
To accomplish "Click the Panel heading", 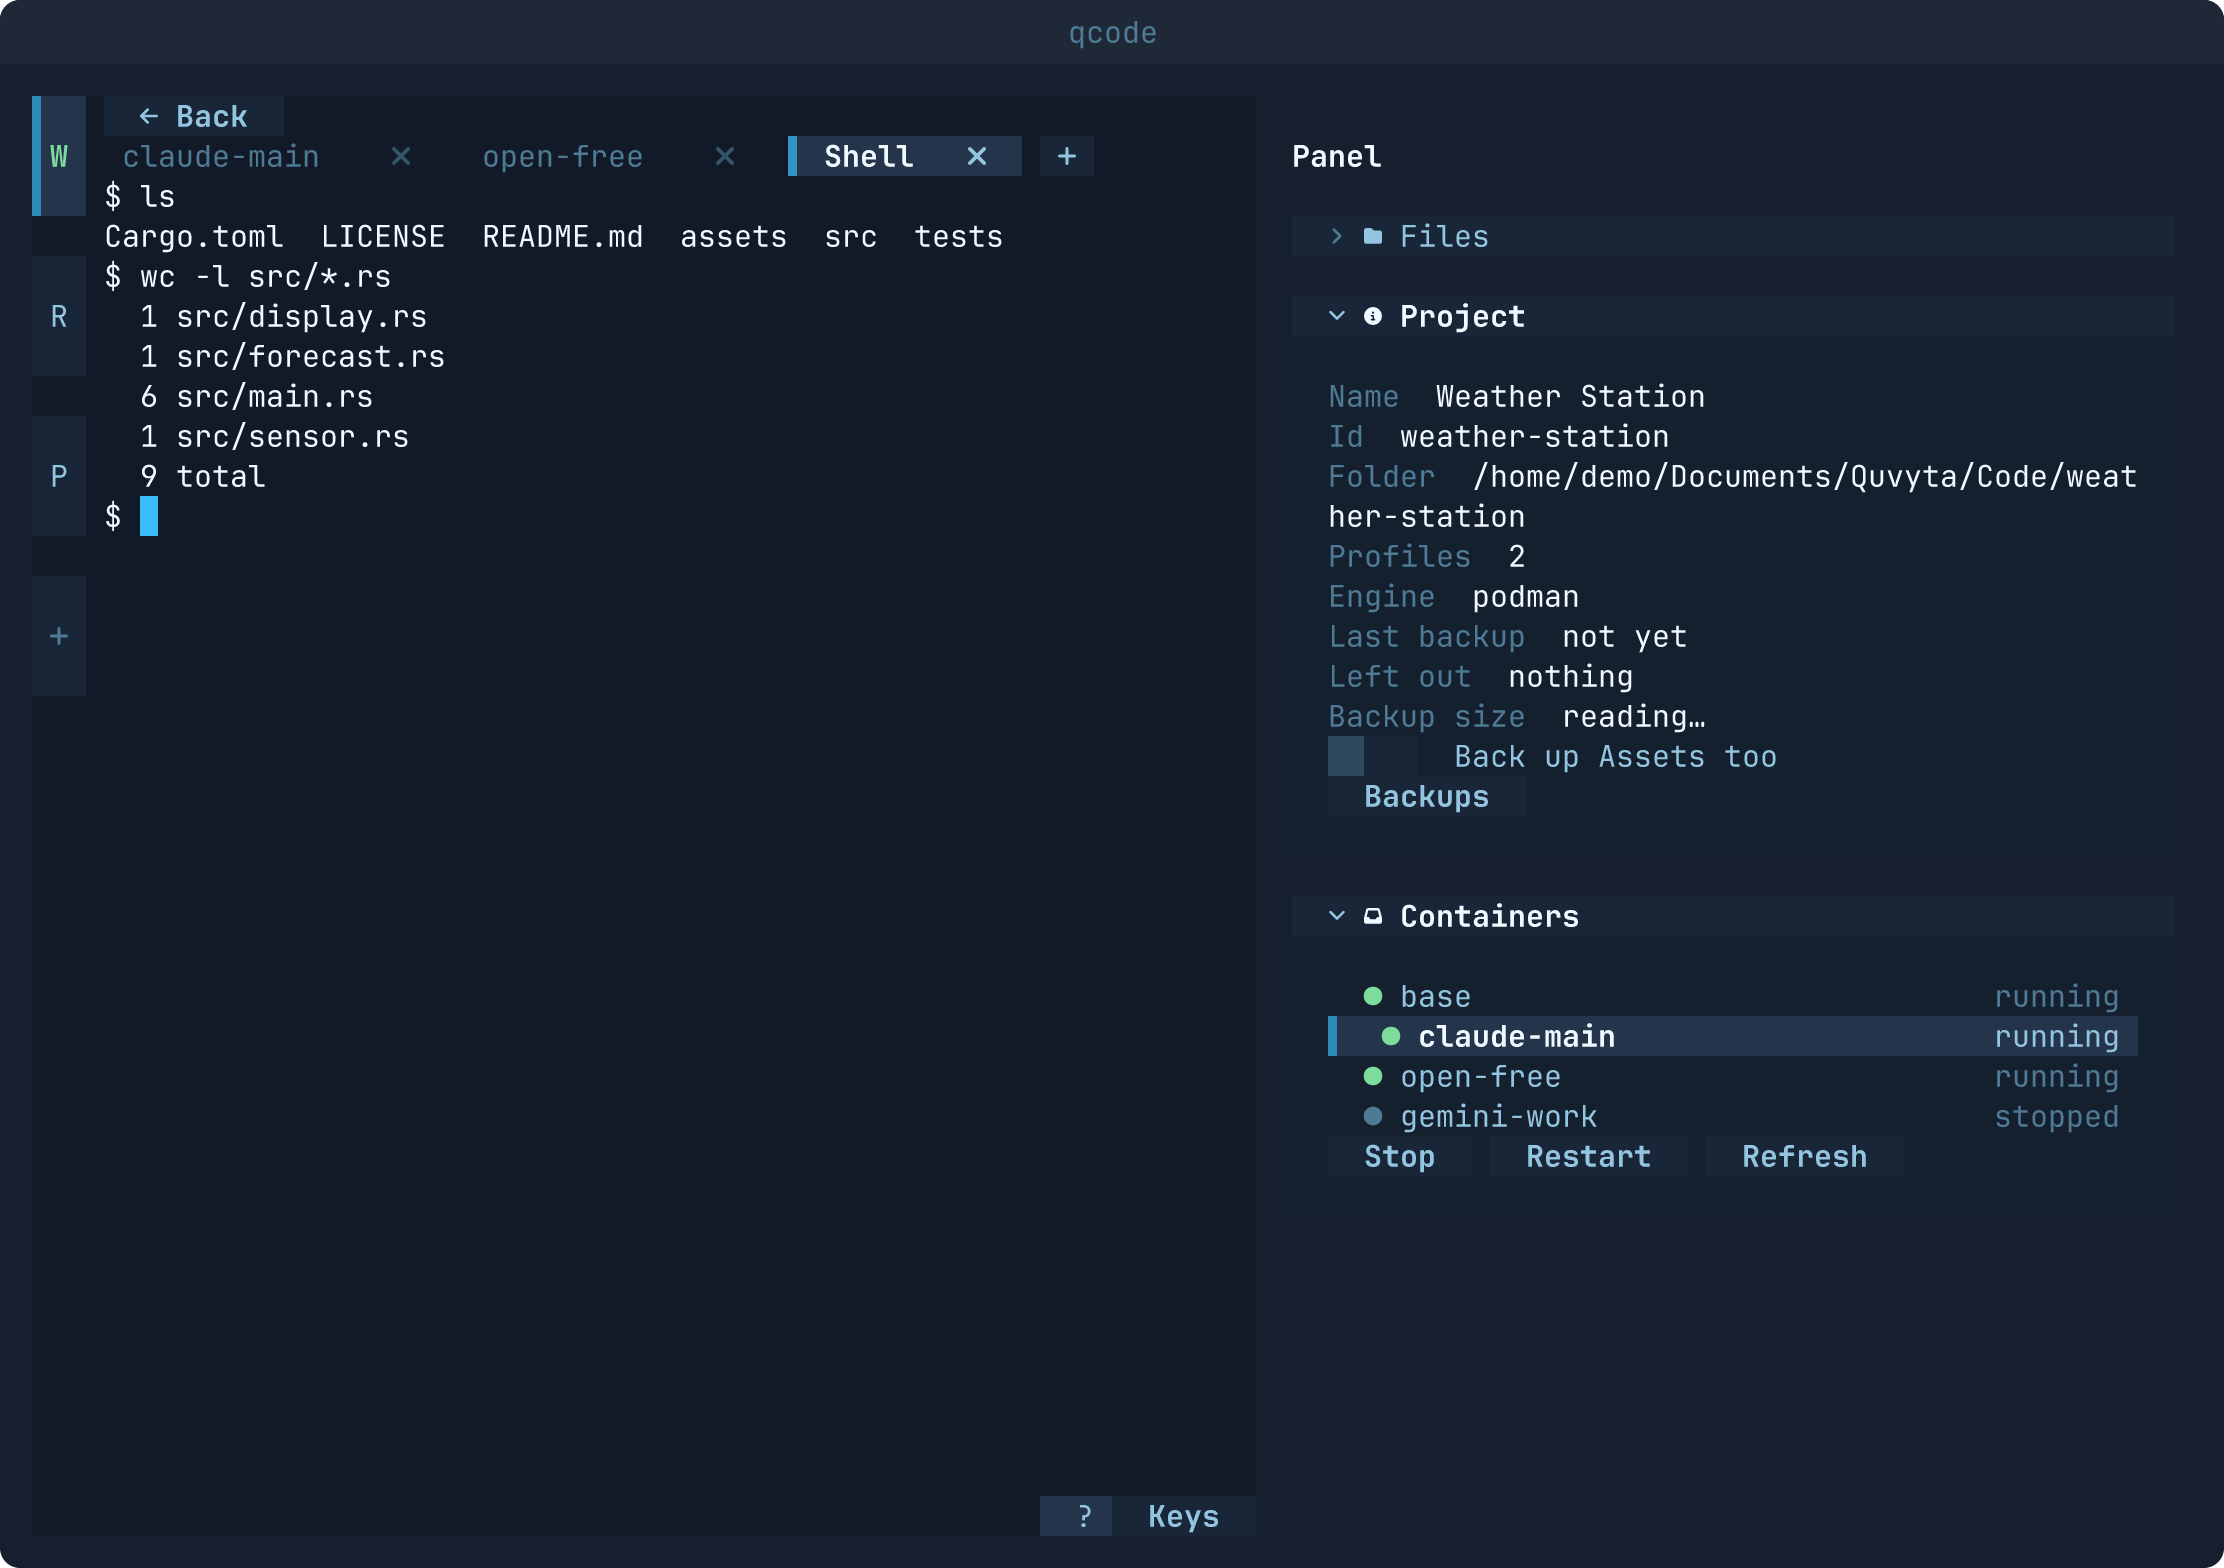I will pos(1337,156).
